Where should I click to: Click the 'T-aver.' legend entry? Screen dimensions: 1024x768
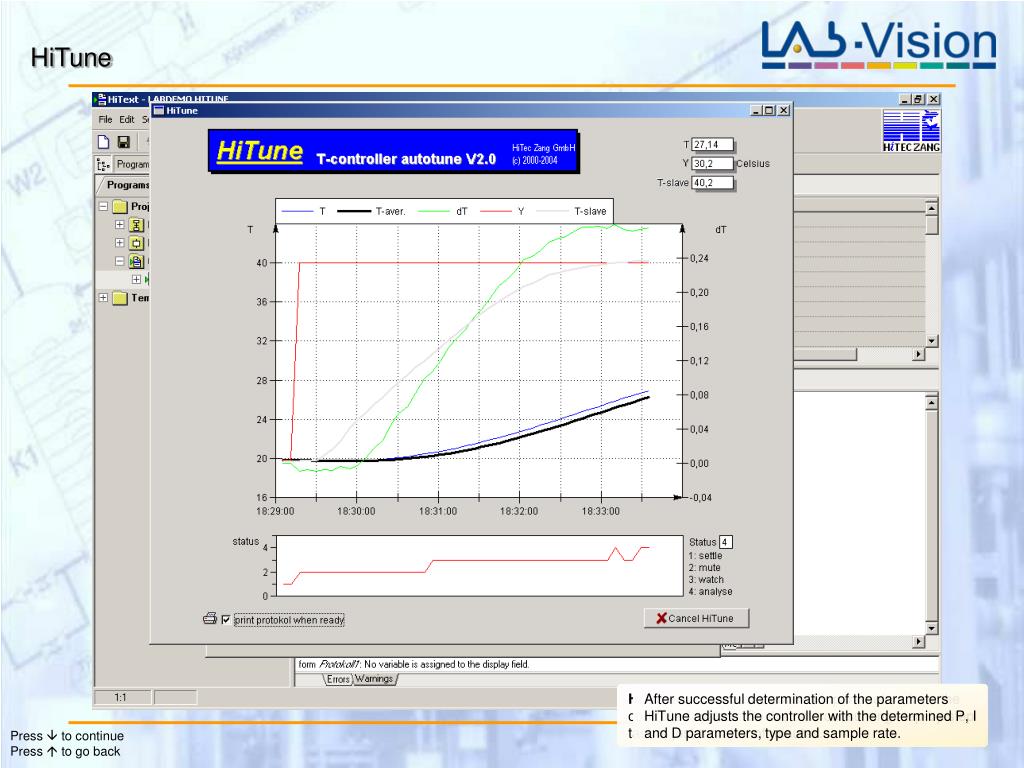[372, 211]
